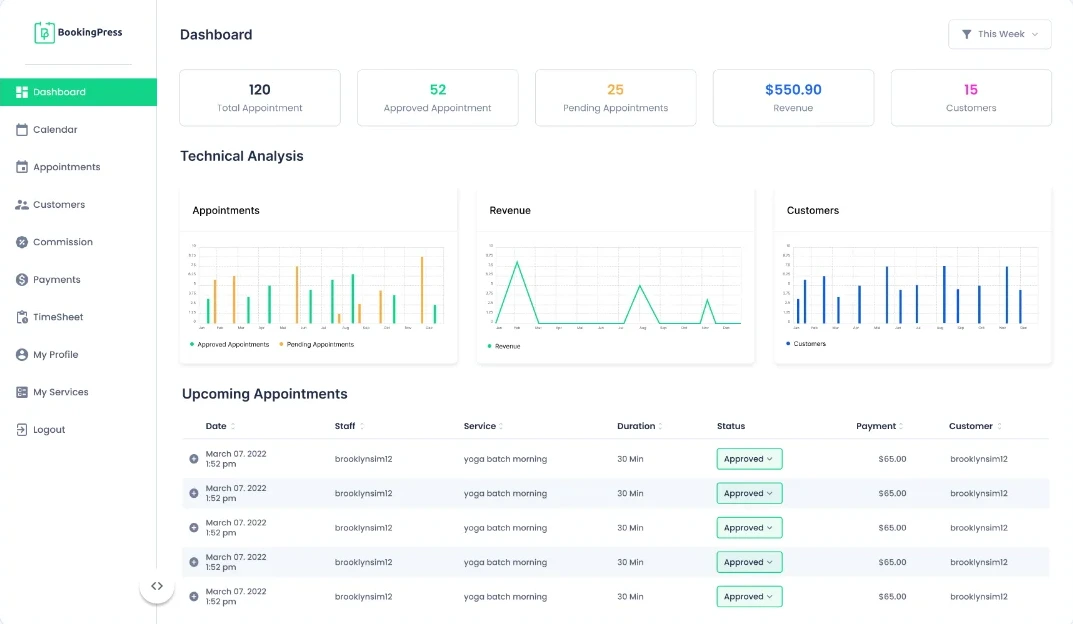Toggle the Revenue legend entry under the line chart
1073x624 pixels.
tap(504, 346)
